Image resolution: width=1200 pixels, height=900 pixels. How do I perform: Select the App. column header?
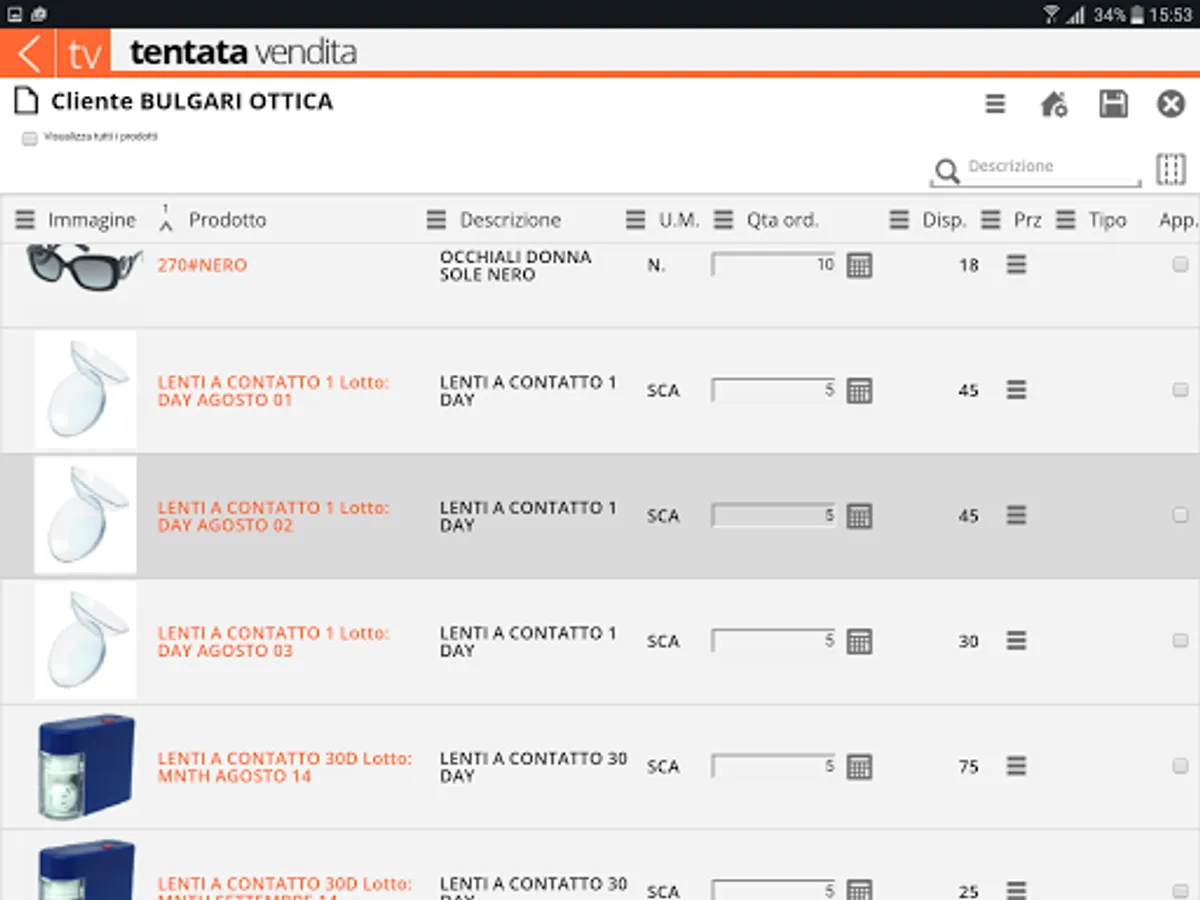click(1178, 220)
